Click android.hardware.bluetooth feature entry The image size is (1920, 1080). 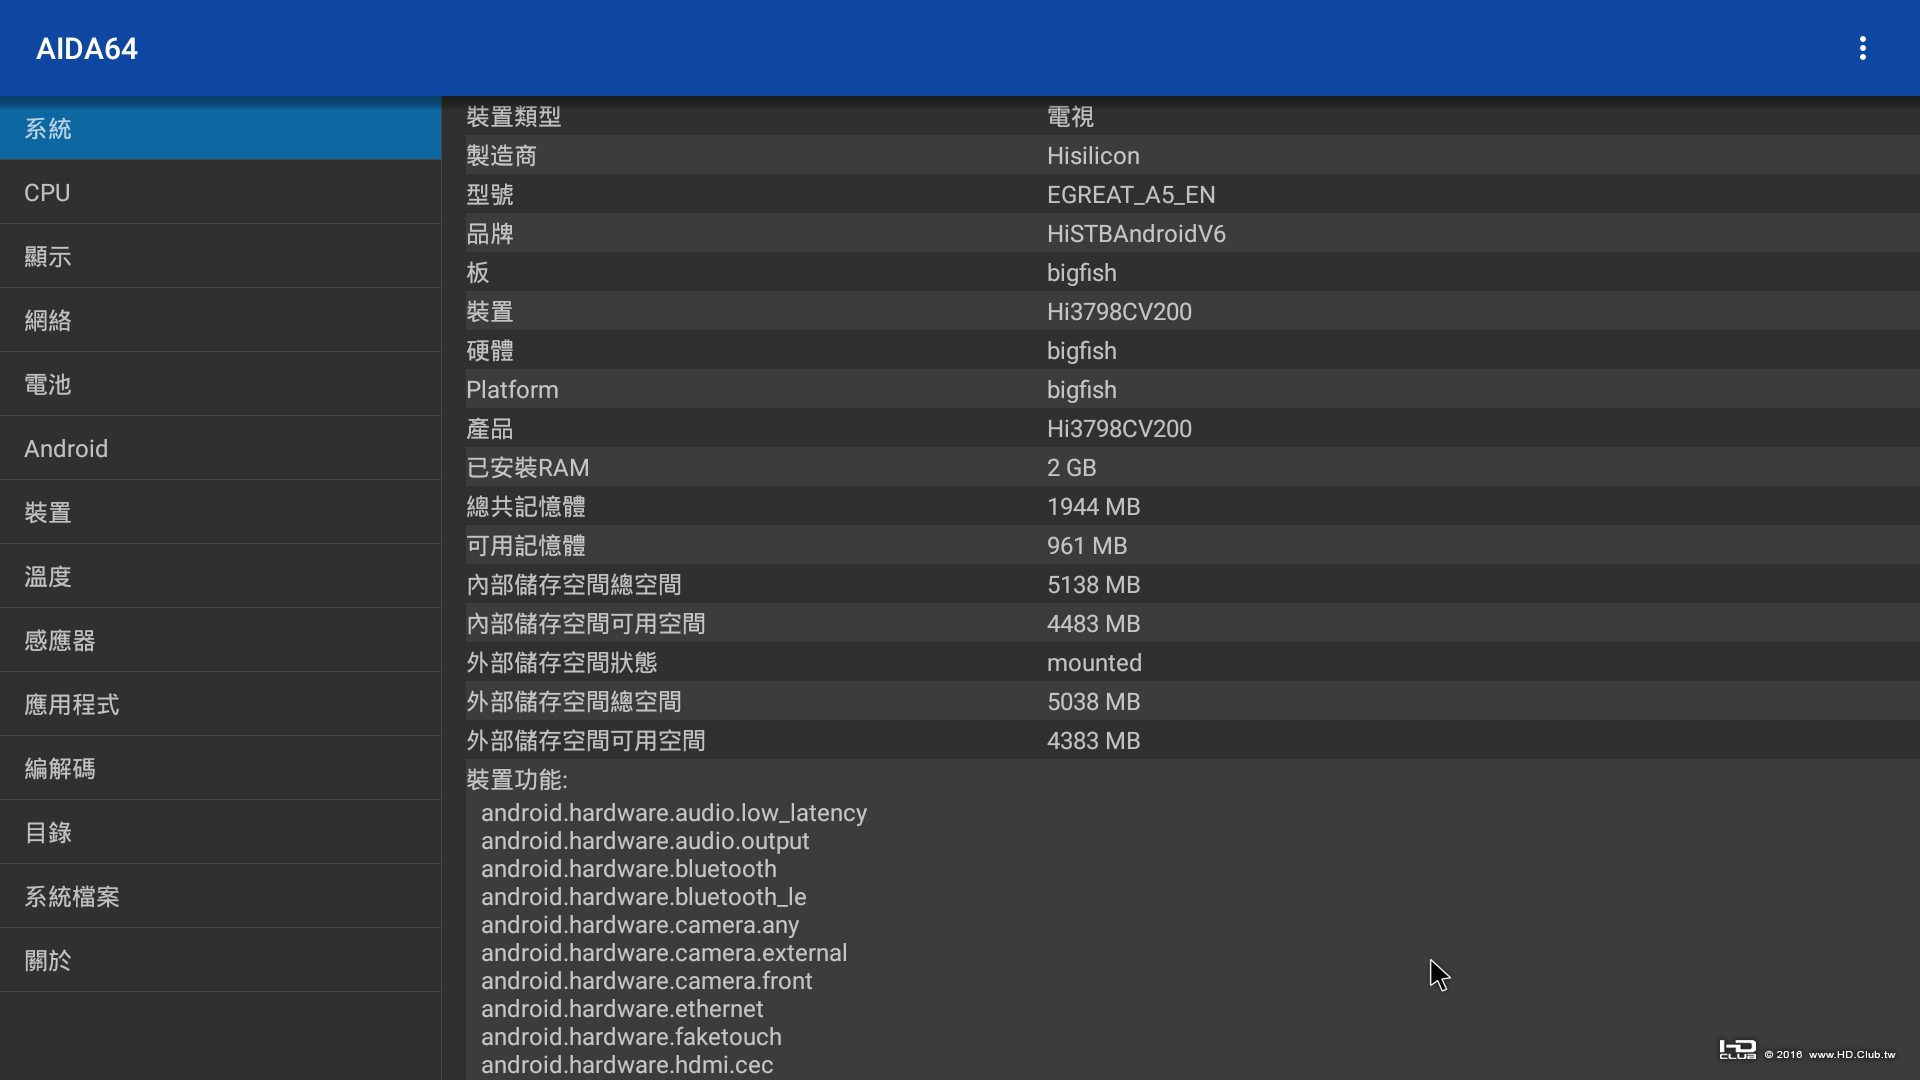628,869
